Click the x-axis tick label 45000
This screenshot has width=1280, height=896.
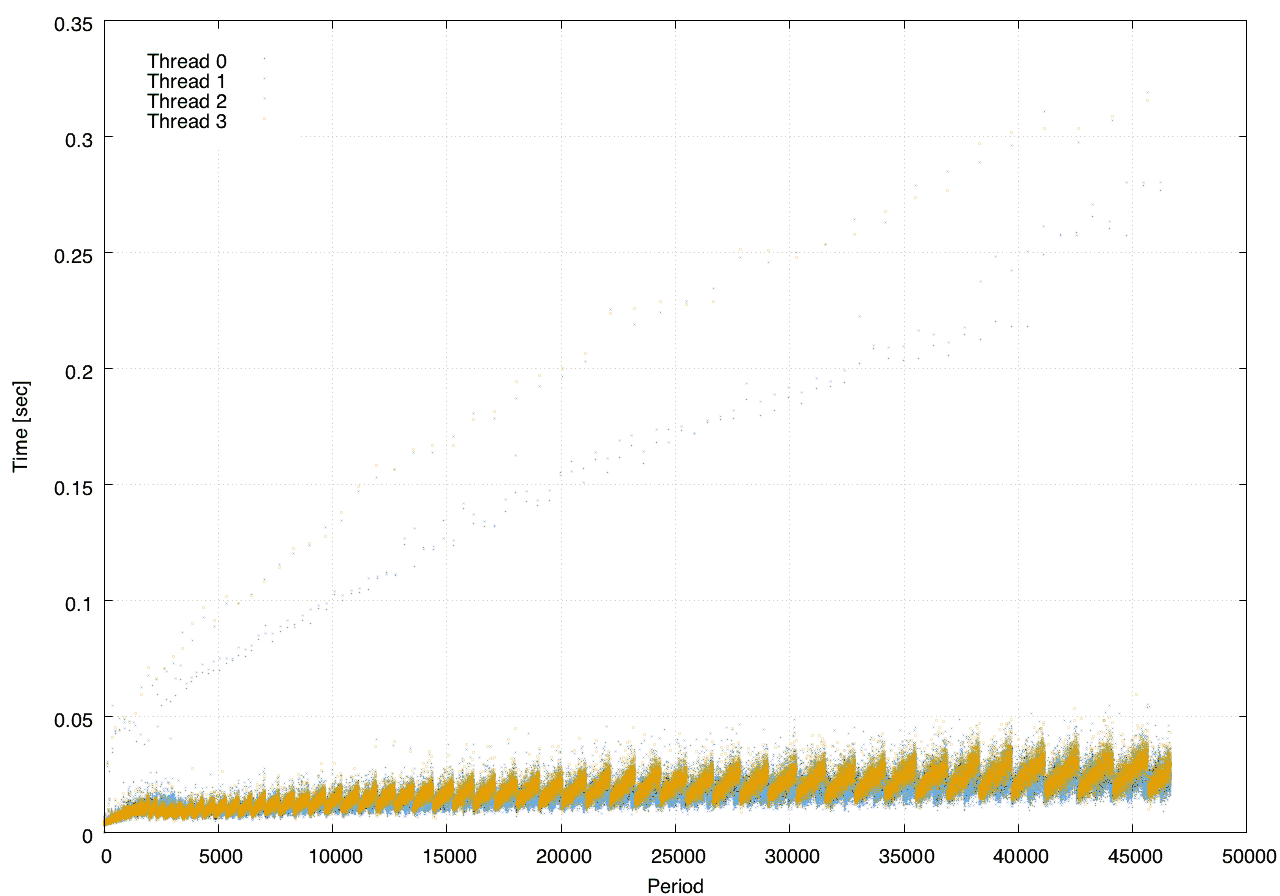[1132, 857]
